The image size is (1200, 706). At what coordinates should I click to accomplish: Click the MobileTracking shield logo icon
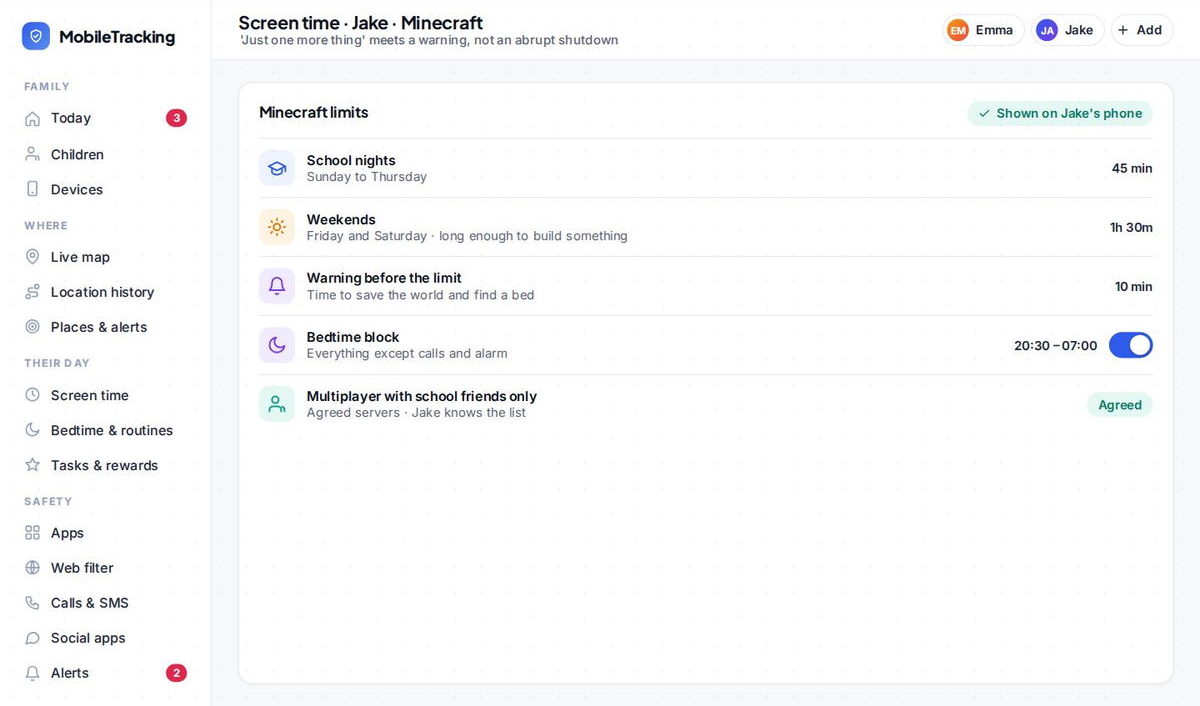point(36,37)
